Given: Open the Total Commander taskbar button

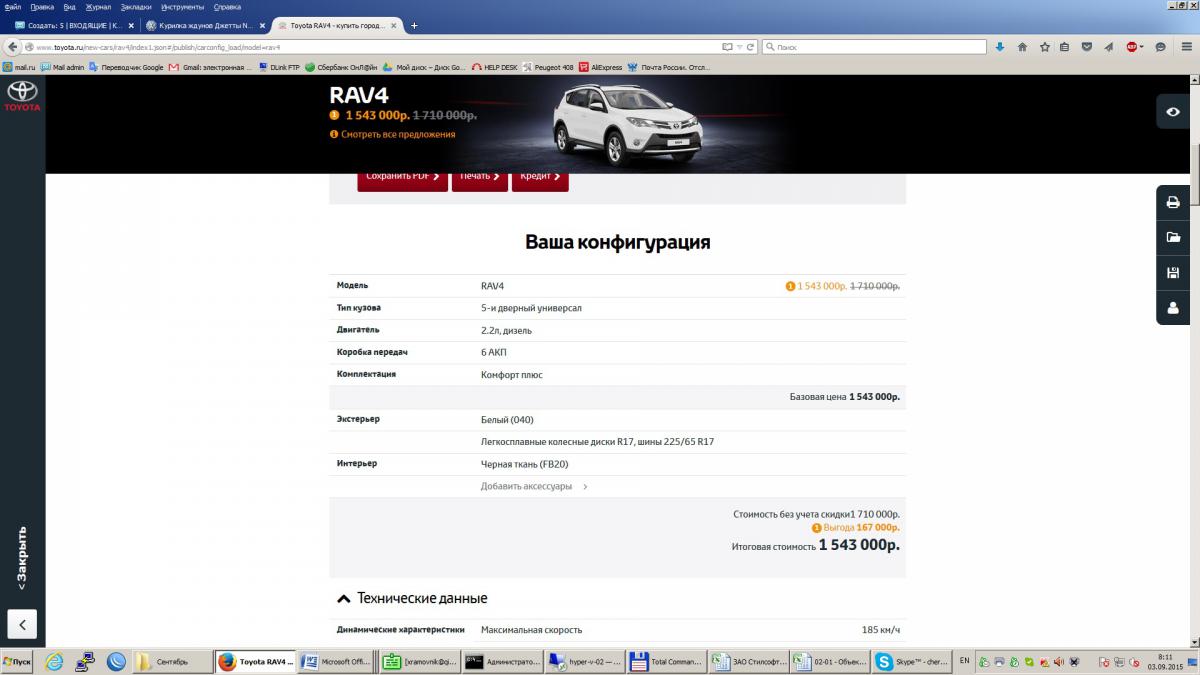Looking at the screenshot, I should pos(665,661).
